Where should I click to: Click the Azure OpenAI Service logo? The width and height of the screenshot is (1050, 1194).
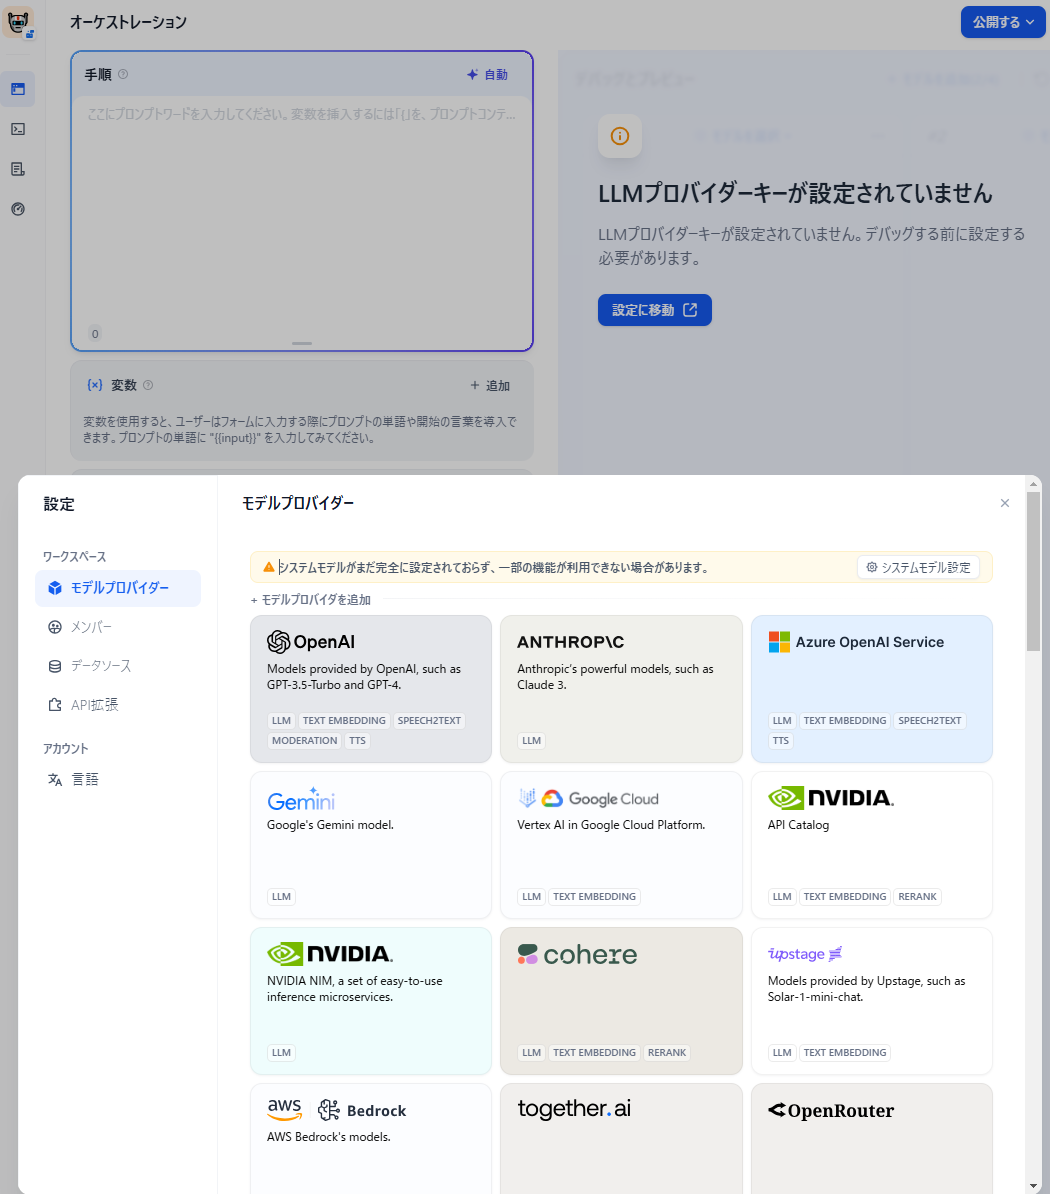click(x=856, y=642)
